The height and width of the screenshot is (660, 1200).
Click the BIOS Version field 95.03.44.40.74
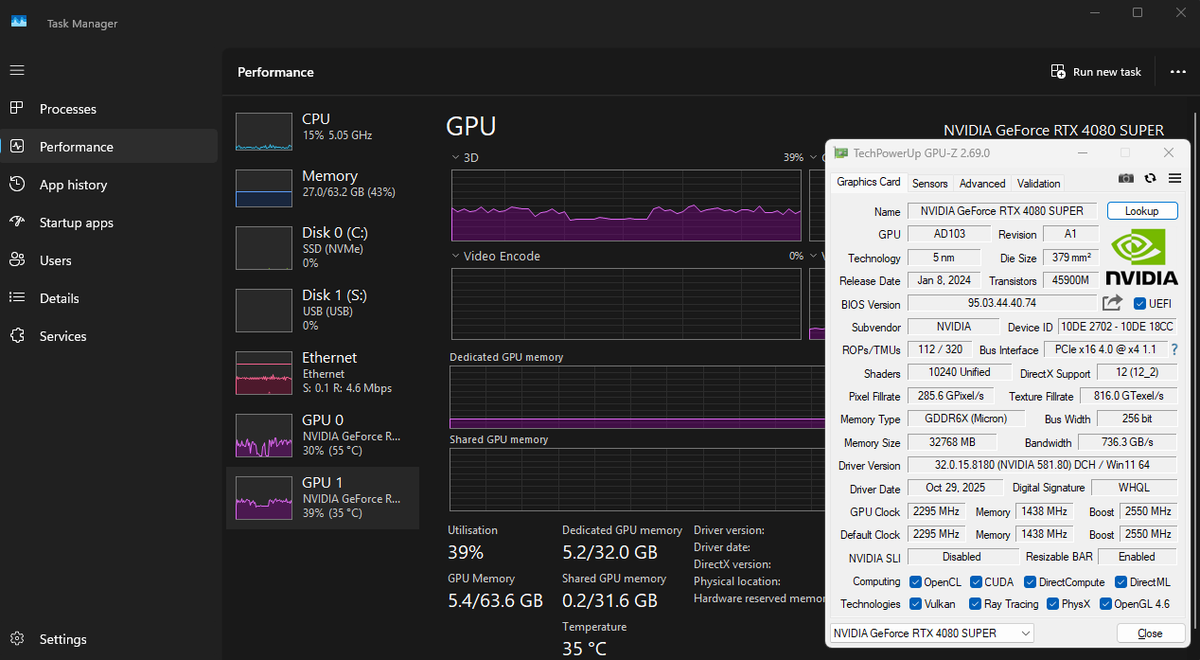1003,303
